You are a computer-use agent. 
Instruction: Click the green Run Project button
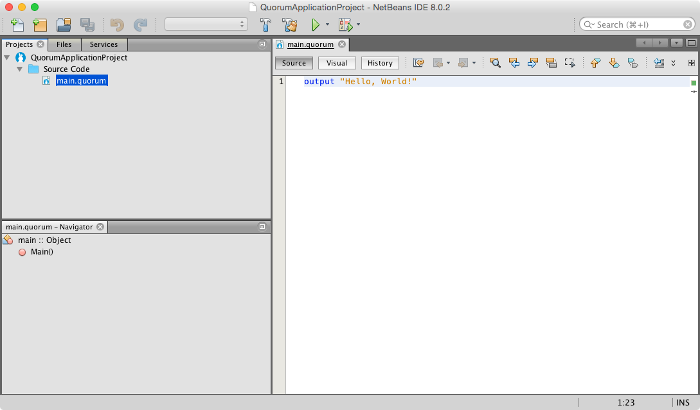coord(315,25)
